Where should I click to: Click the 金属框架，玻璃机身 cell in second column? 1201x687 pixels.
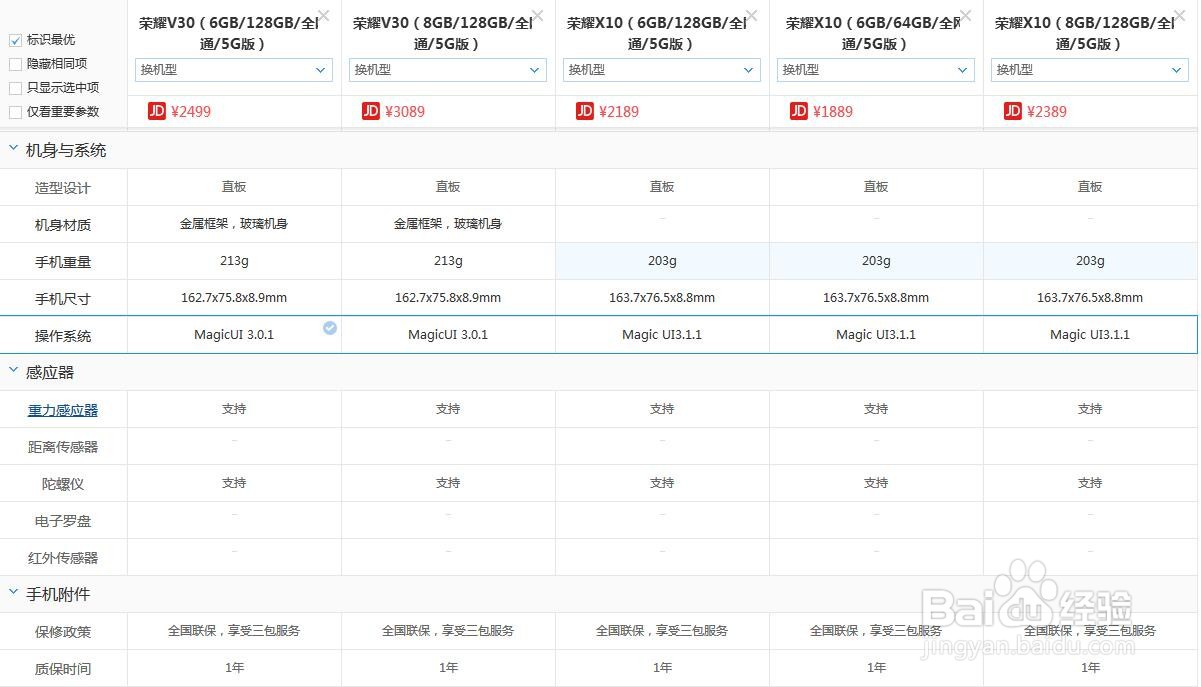coord(448,224)
